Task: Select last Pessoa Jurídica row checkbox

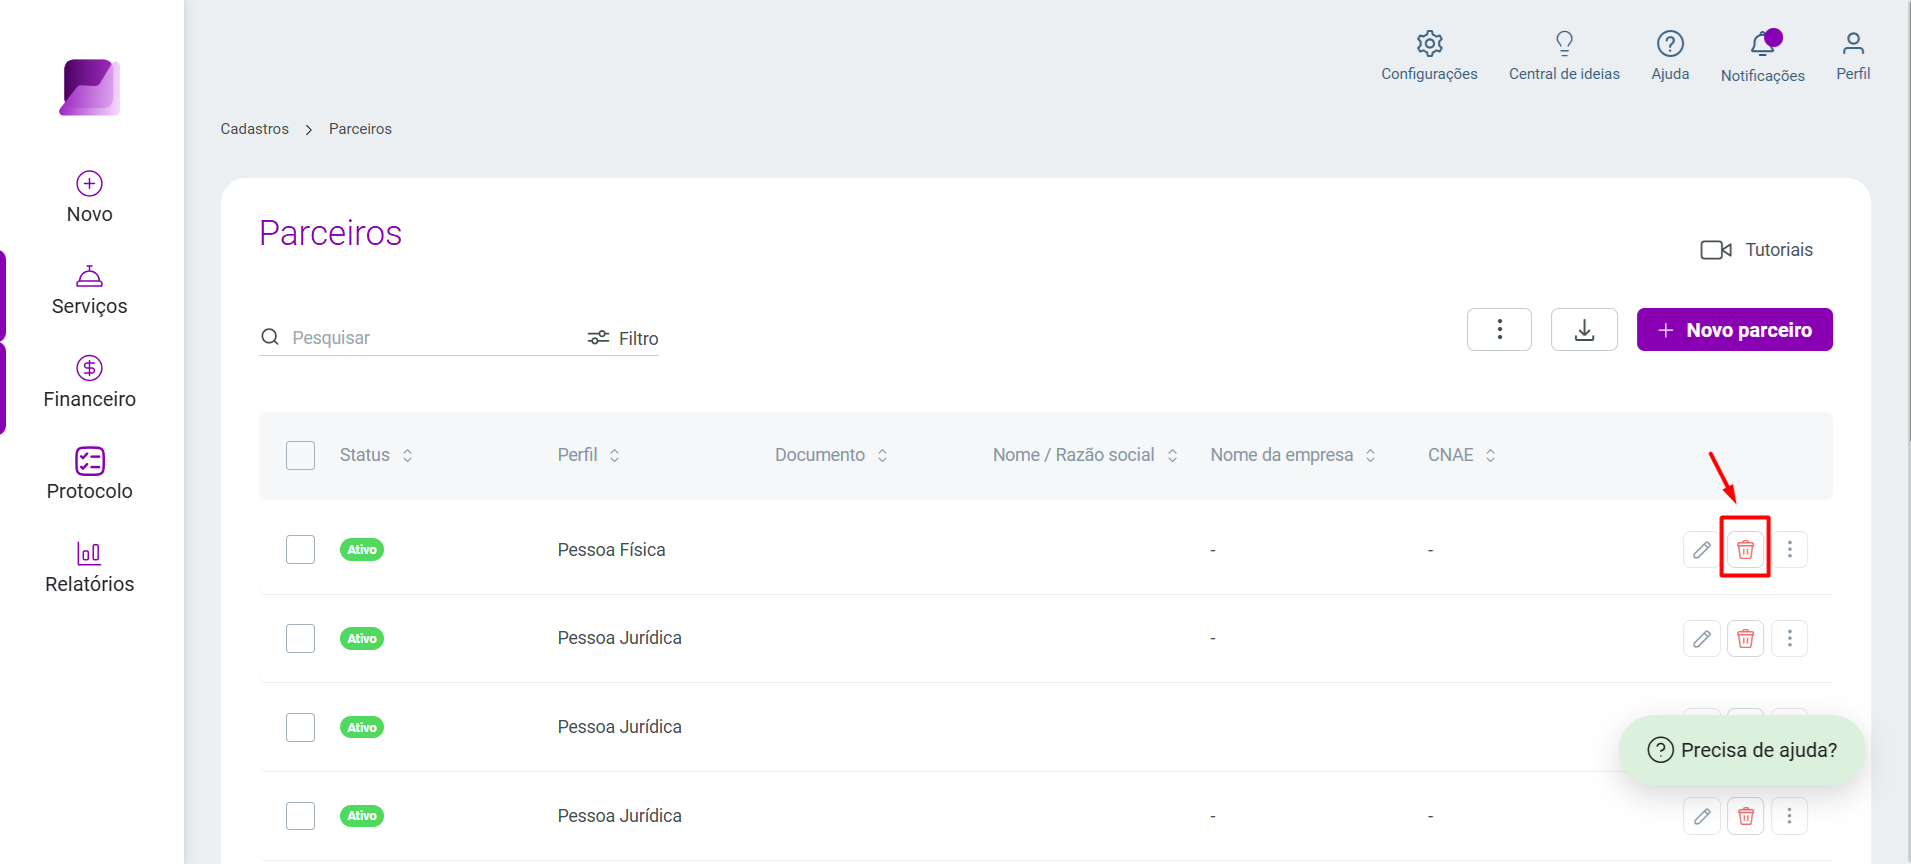Action: [x=300, y=816]
